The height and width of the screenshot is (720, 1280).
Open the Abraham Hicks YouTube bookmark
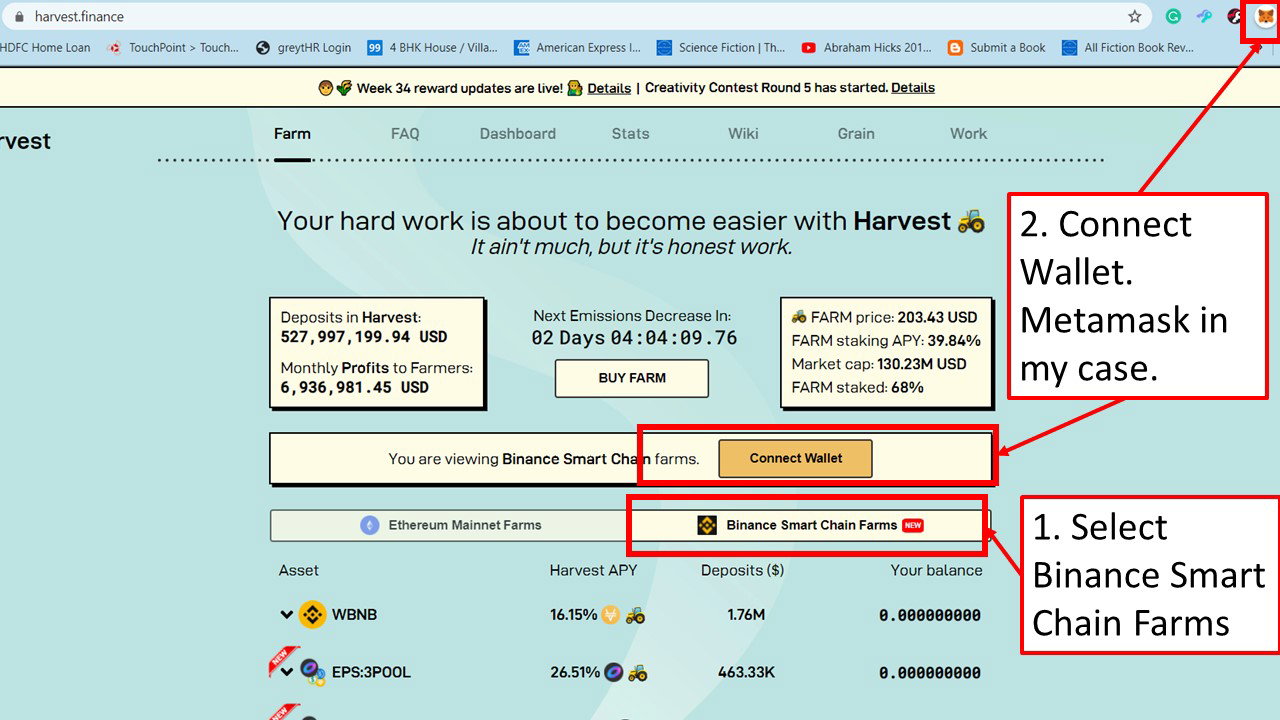click(x=866, y=47)
